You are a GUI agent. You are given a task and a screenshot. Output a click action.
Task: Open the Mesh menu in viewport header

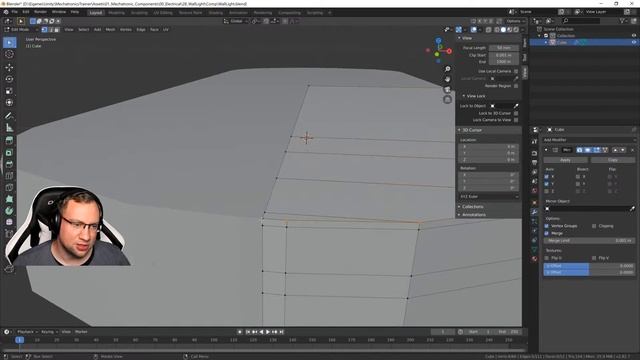(x=110, y=30)
